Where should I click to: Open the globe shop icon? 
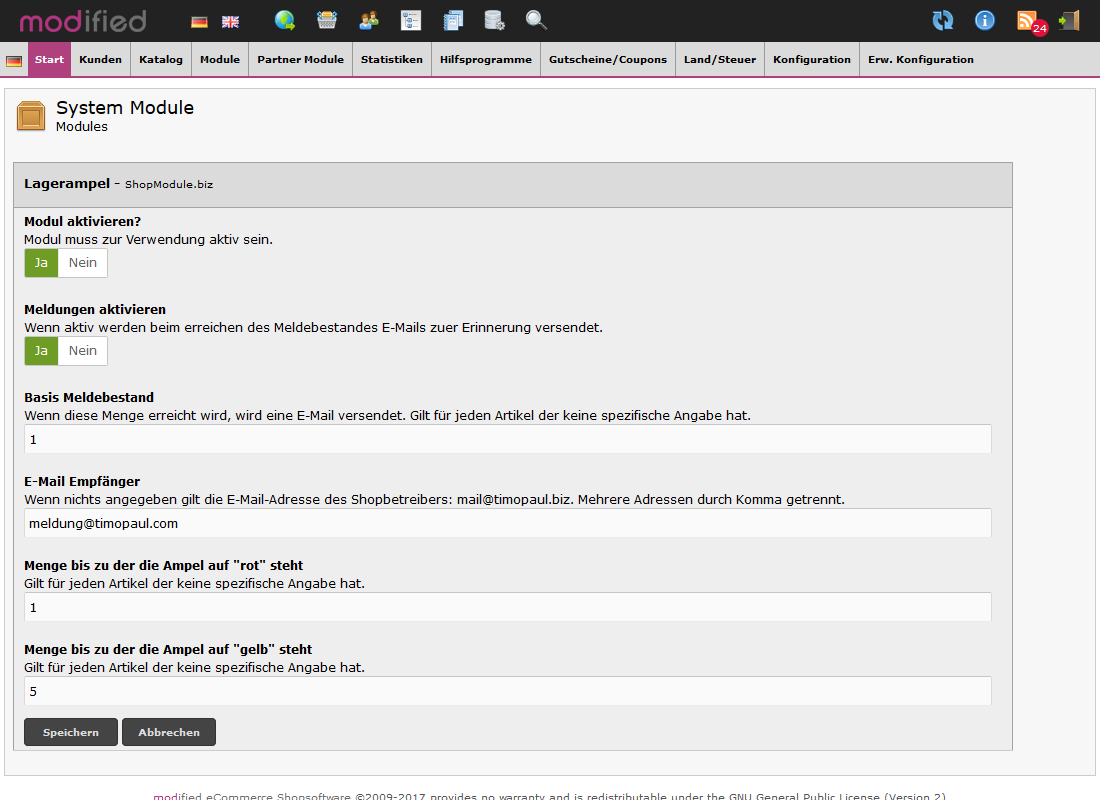[x=285, y=20]
